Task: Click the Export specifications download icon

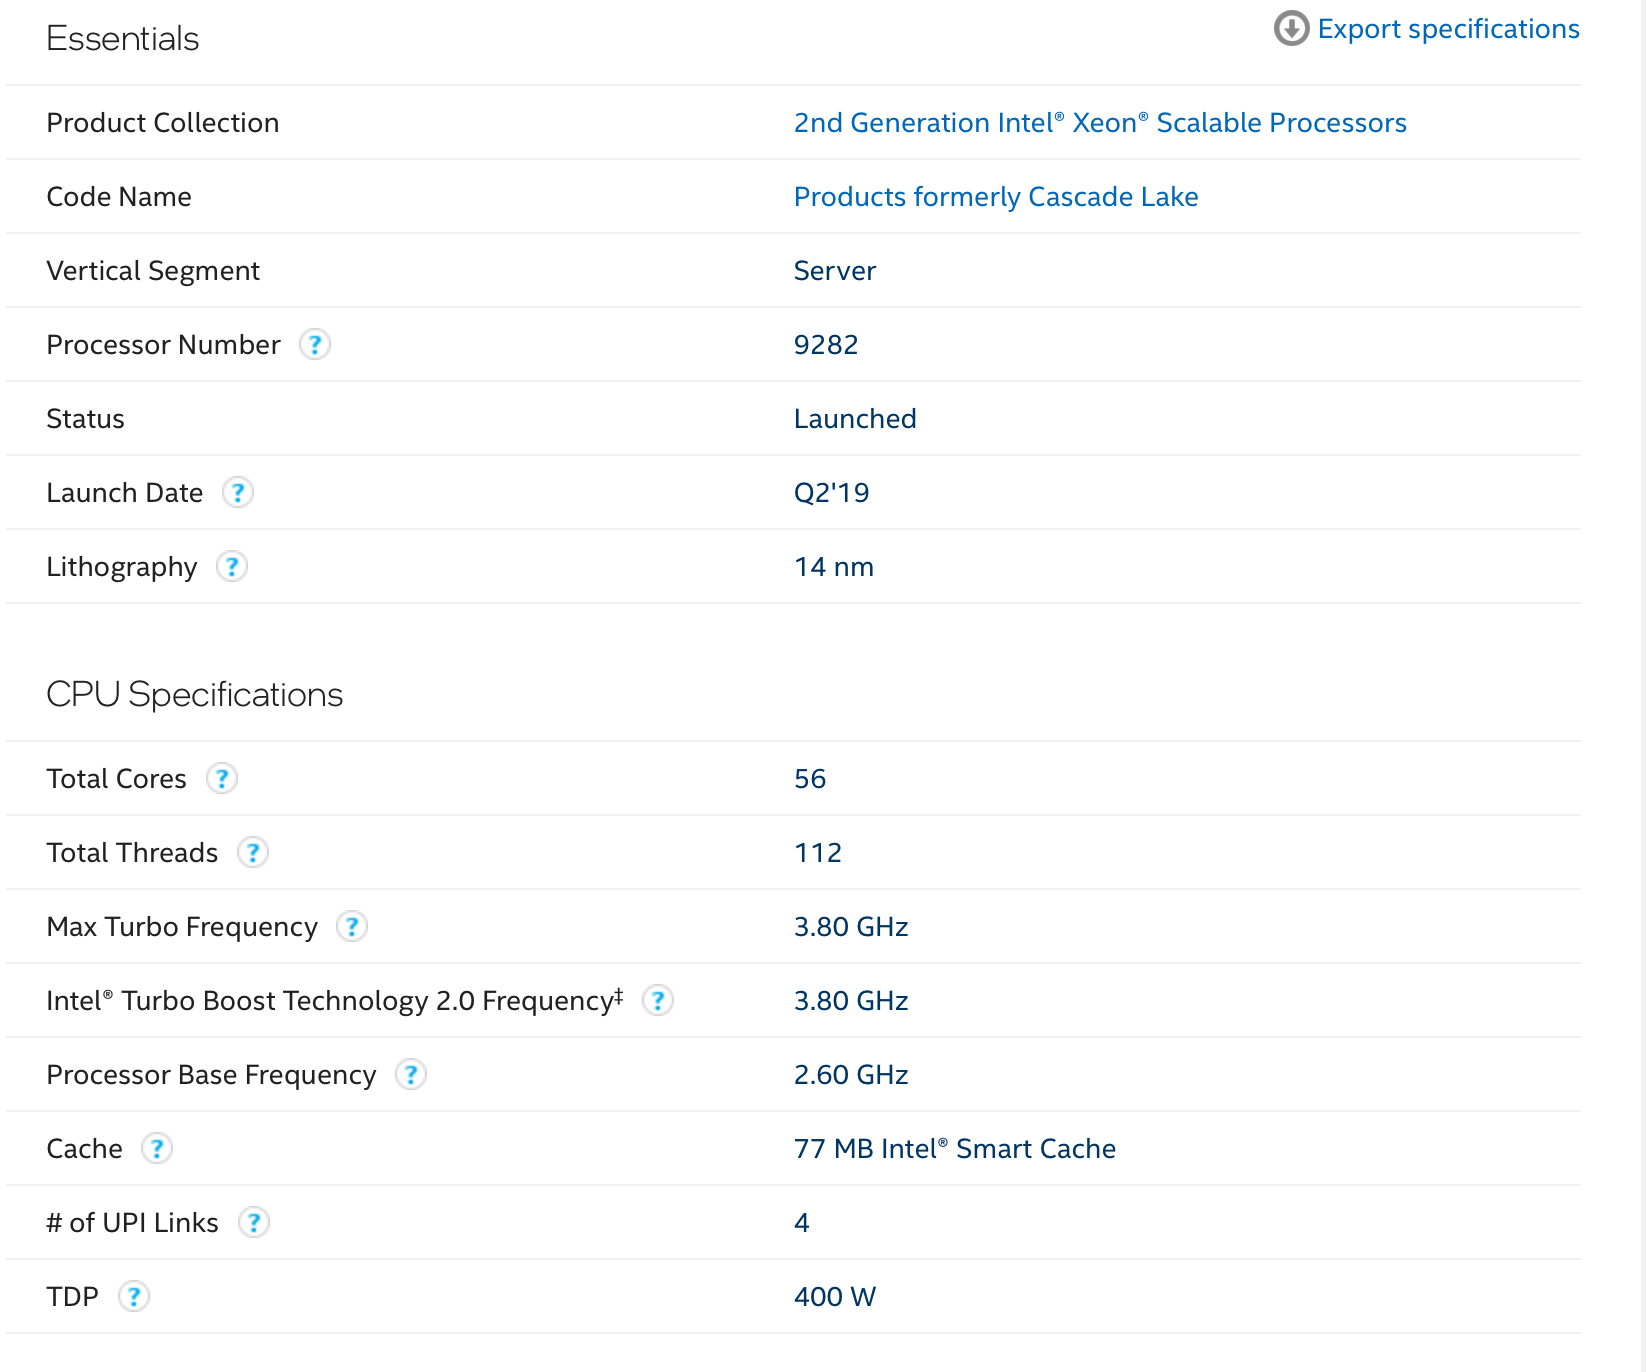Action: pyautogui.click(x=1291, y=28)
